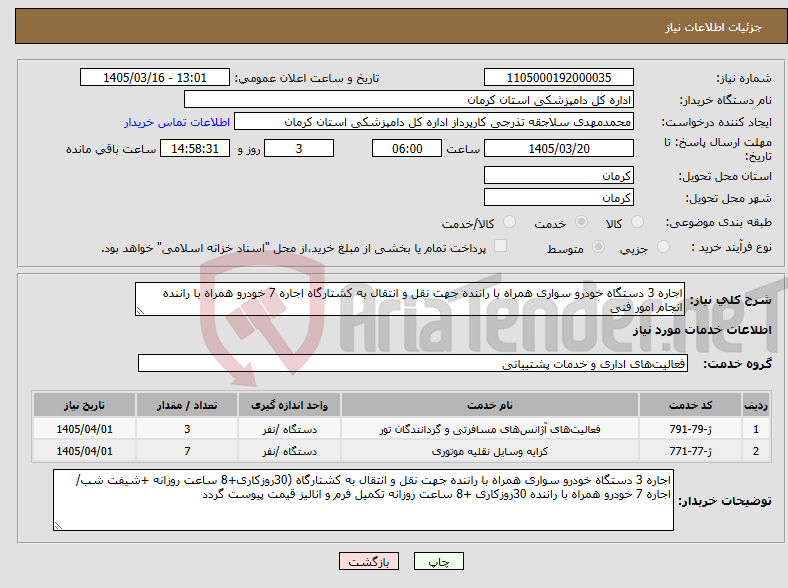Click row number 2 cell
788x588 pixels.
tap(756, 451)
